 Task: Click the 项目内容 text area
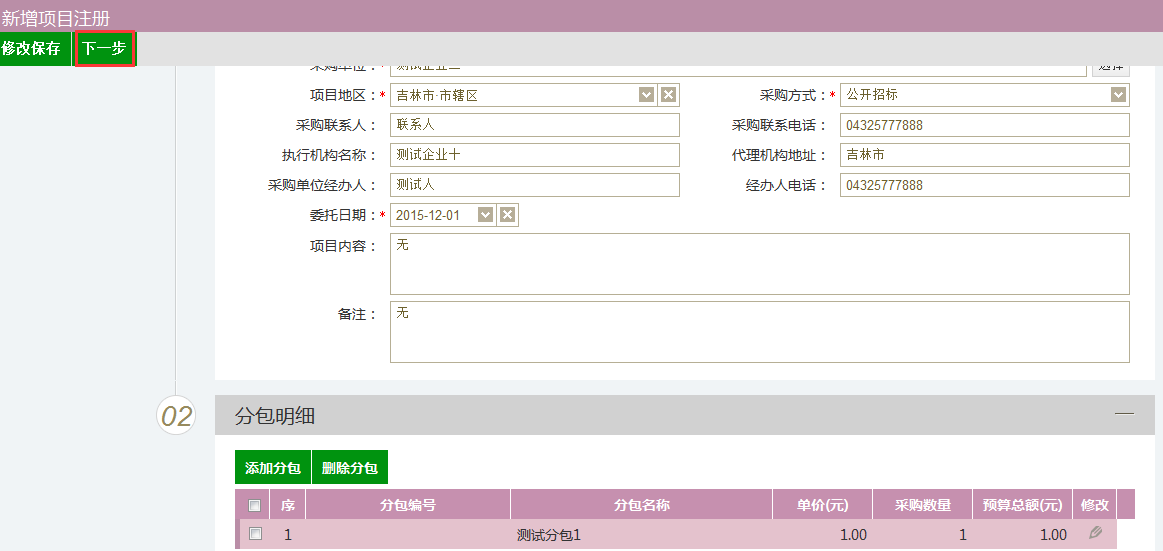point(759,264)
